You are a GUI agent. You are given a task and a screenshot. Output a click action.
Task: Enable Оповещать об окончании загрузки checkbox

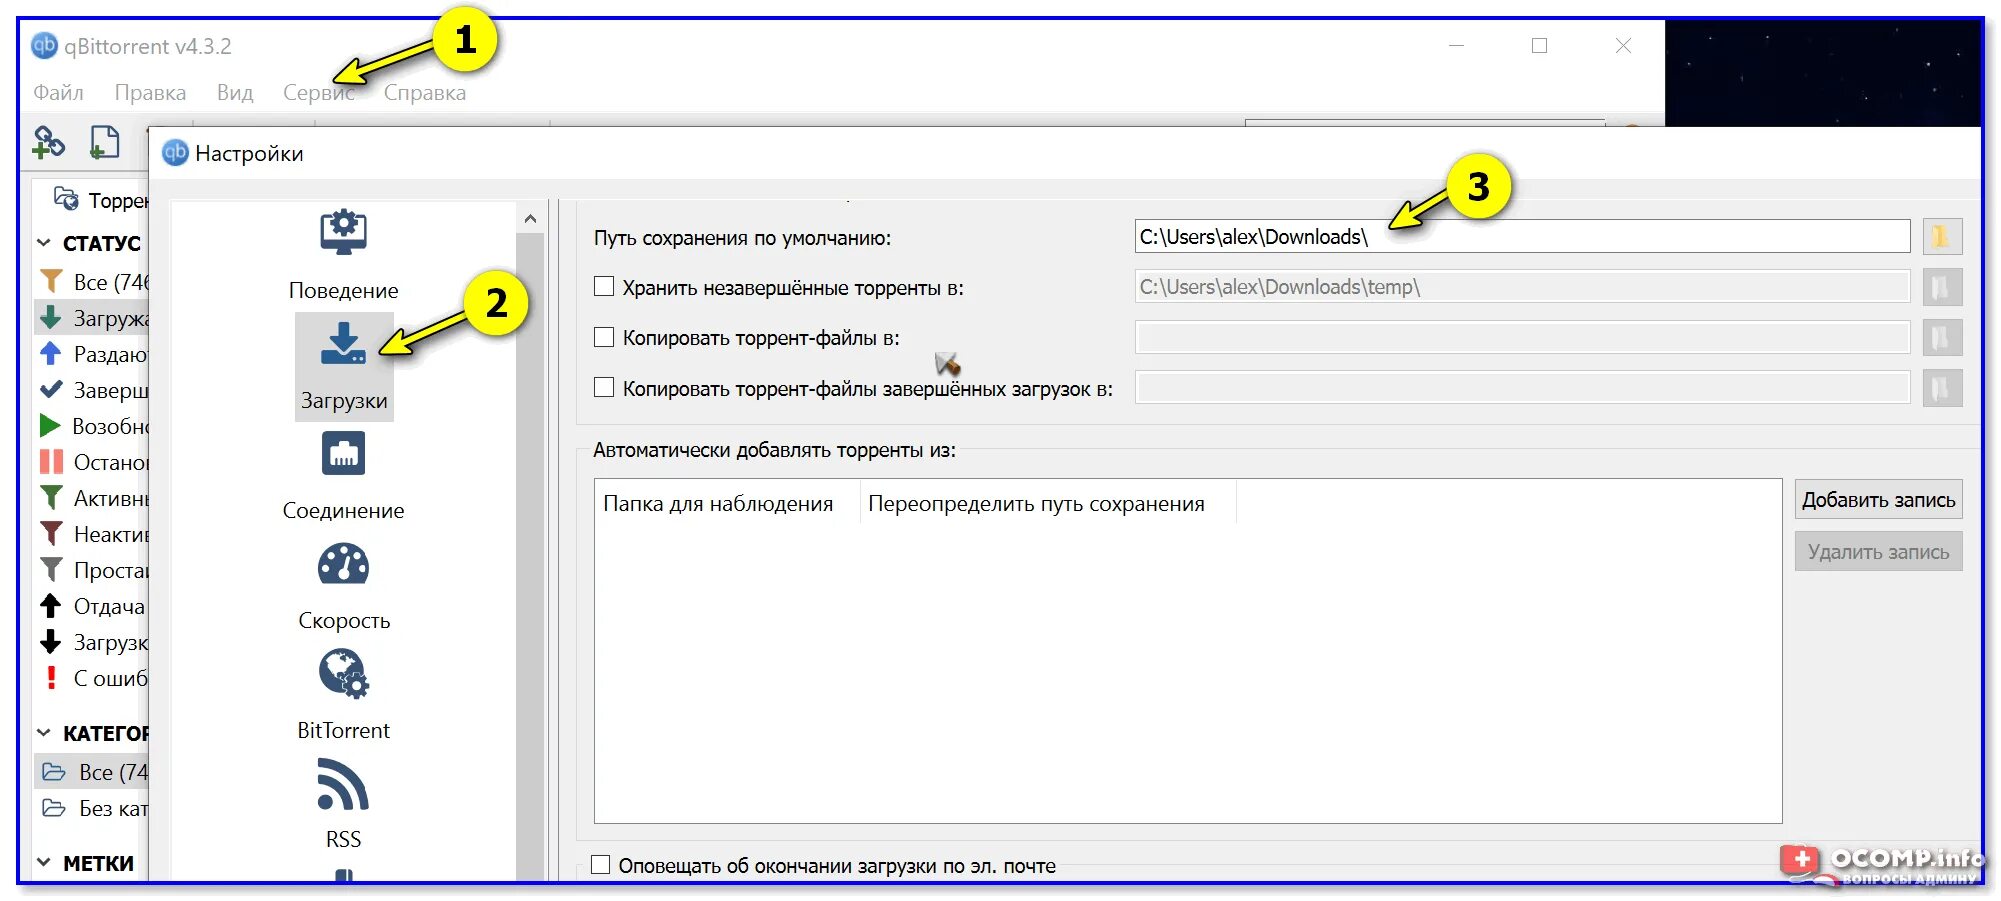(x=600, y=865)
